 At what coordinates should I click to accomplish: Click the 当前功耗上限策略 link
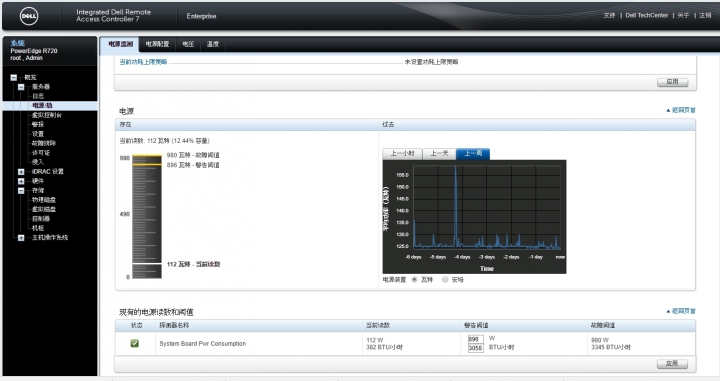coord(143,62)
